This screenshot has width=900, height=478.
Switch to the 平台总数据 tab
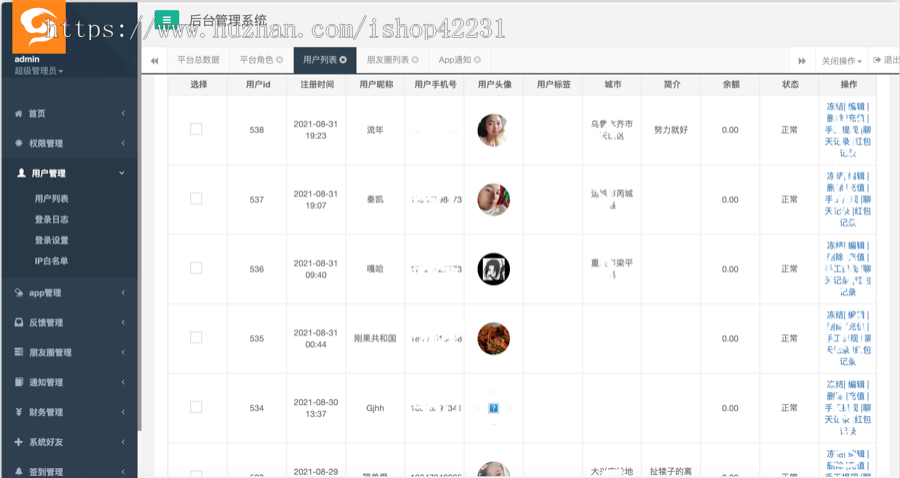199,60
